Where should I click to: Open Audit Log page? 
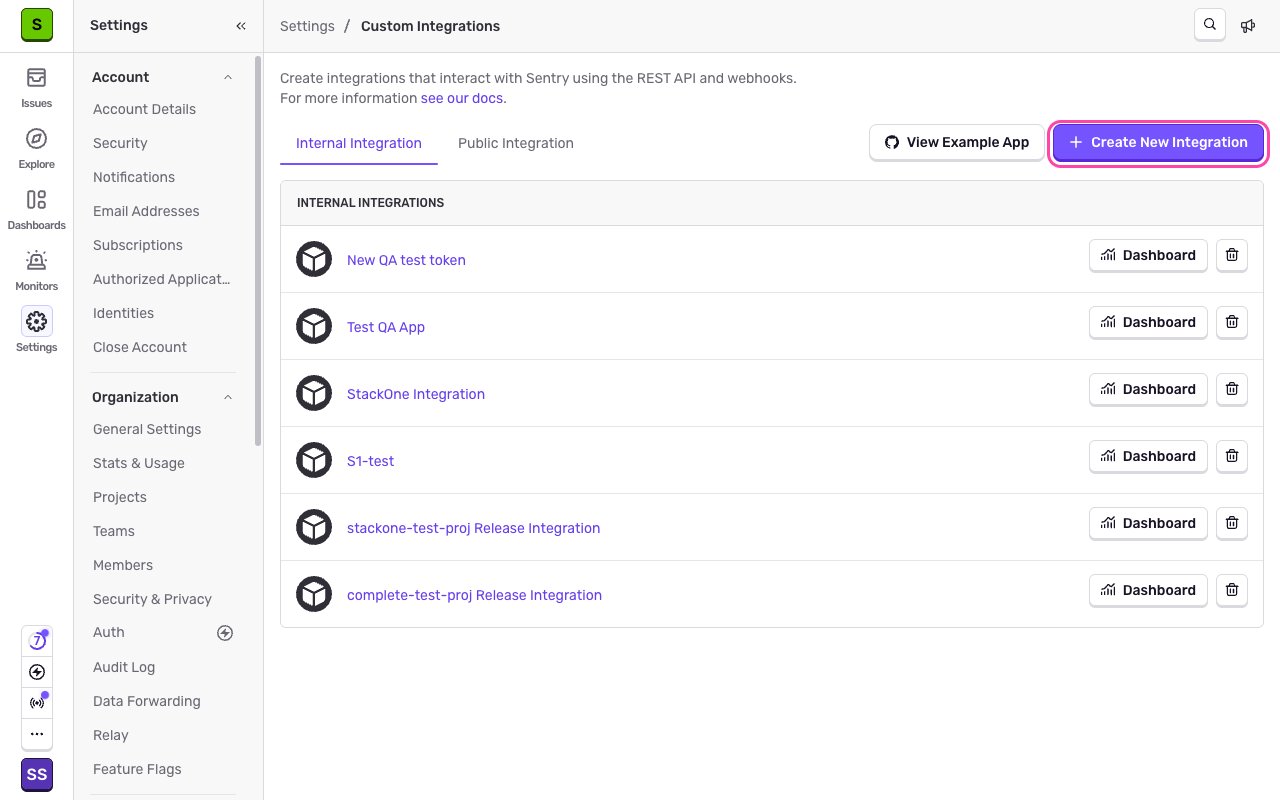click(124, 667)
